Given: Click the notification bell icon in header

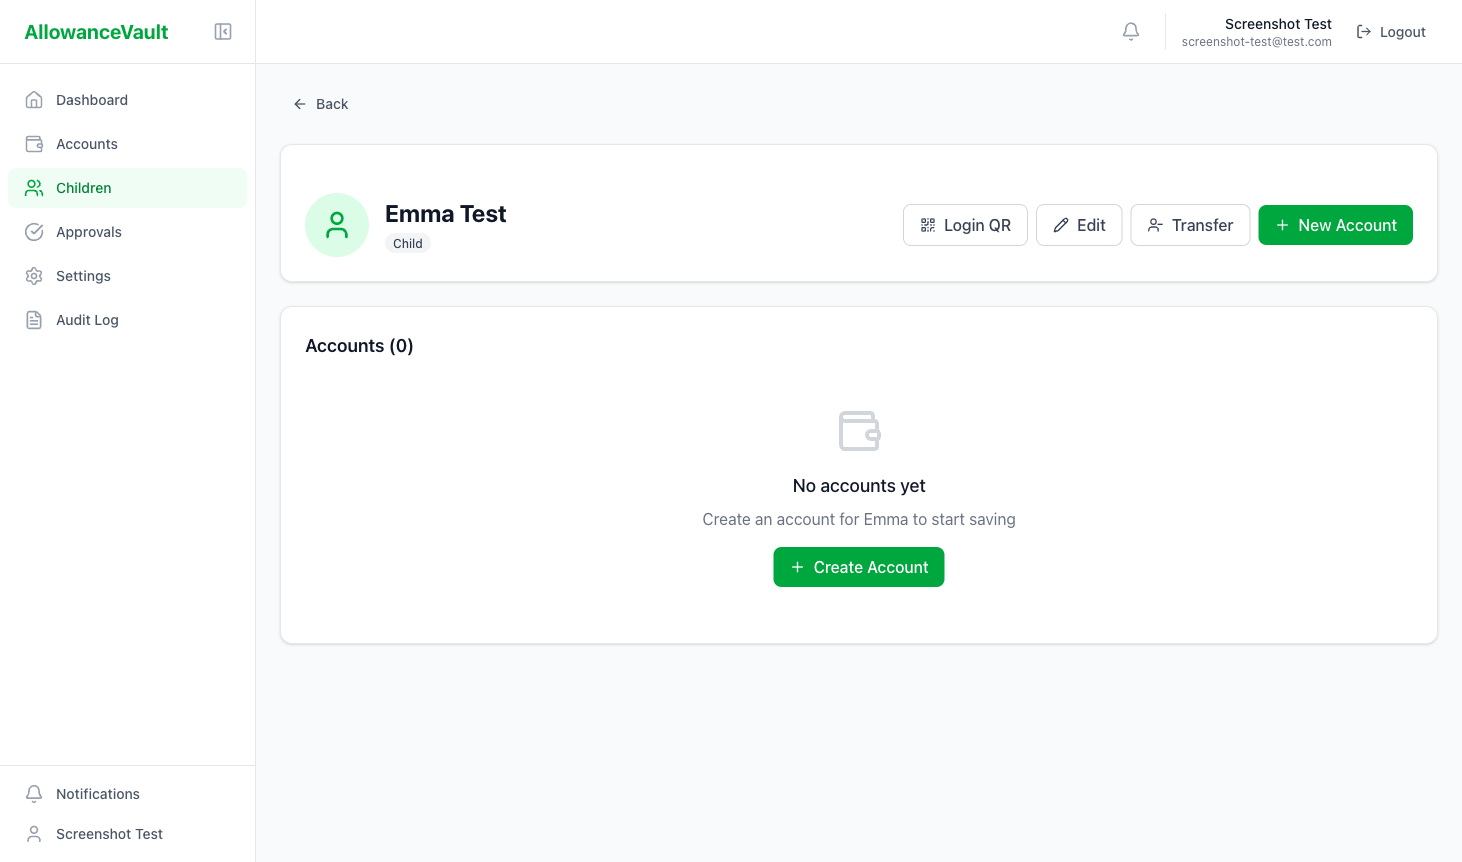Looking at the screenshot, I should pos(1131,32).
